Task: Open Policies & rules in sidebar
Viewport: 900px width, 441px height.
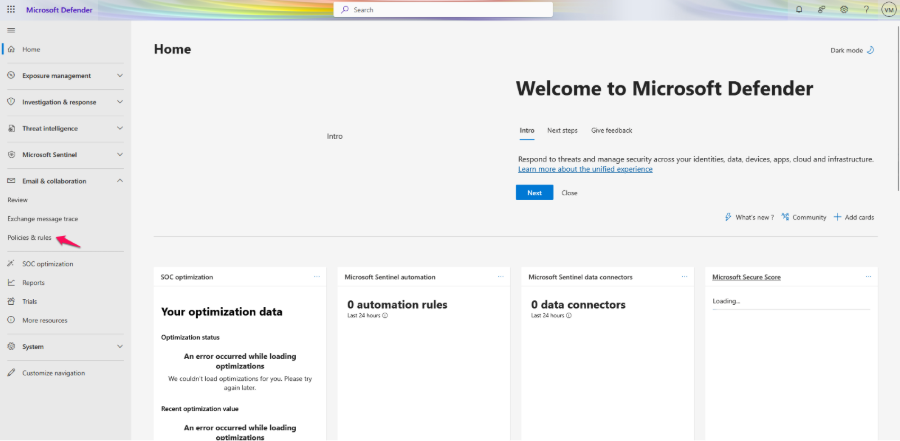Action: pyautogui.click(x=29, y=238)
